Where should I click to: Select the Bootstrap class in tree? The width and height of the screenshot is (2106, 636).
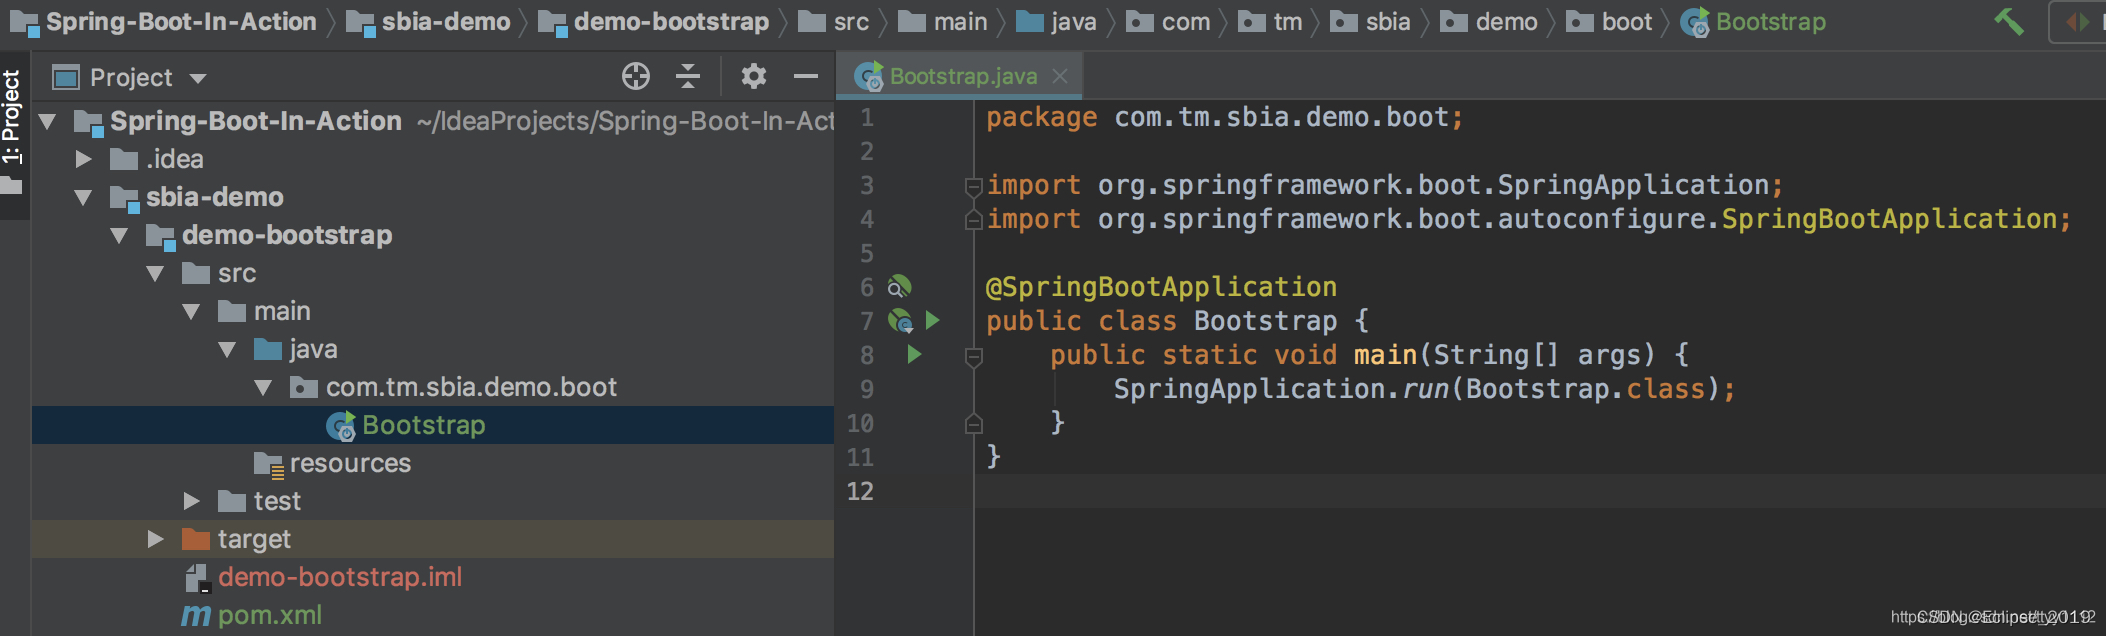(433, 425)
